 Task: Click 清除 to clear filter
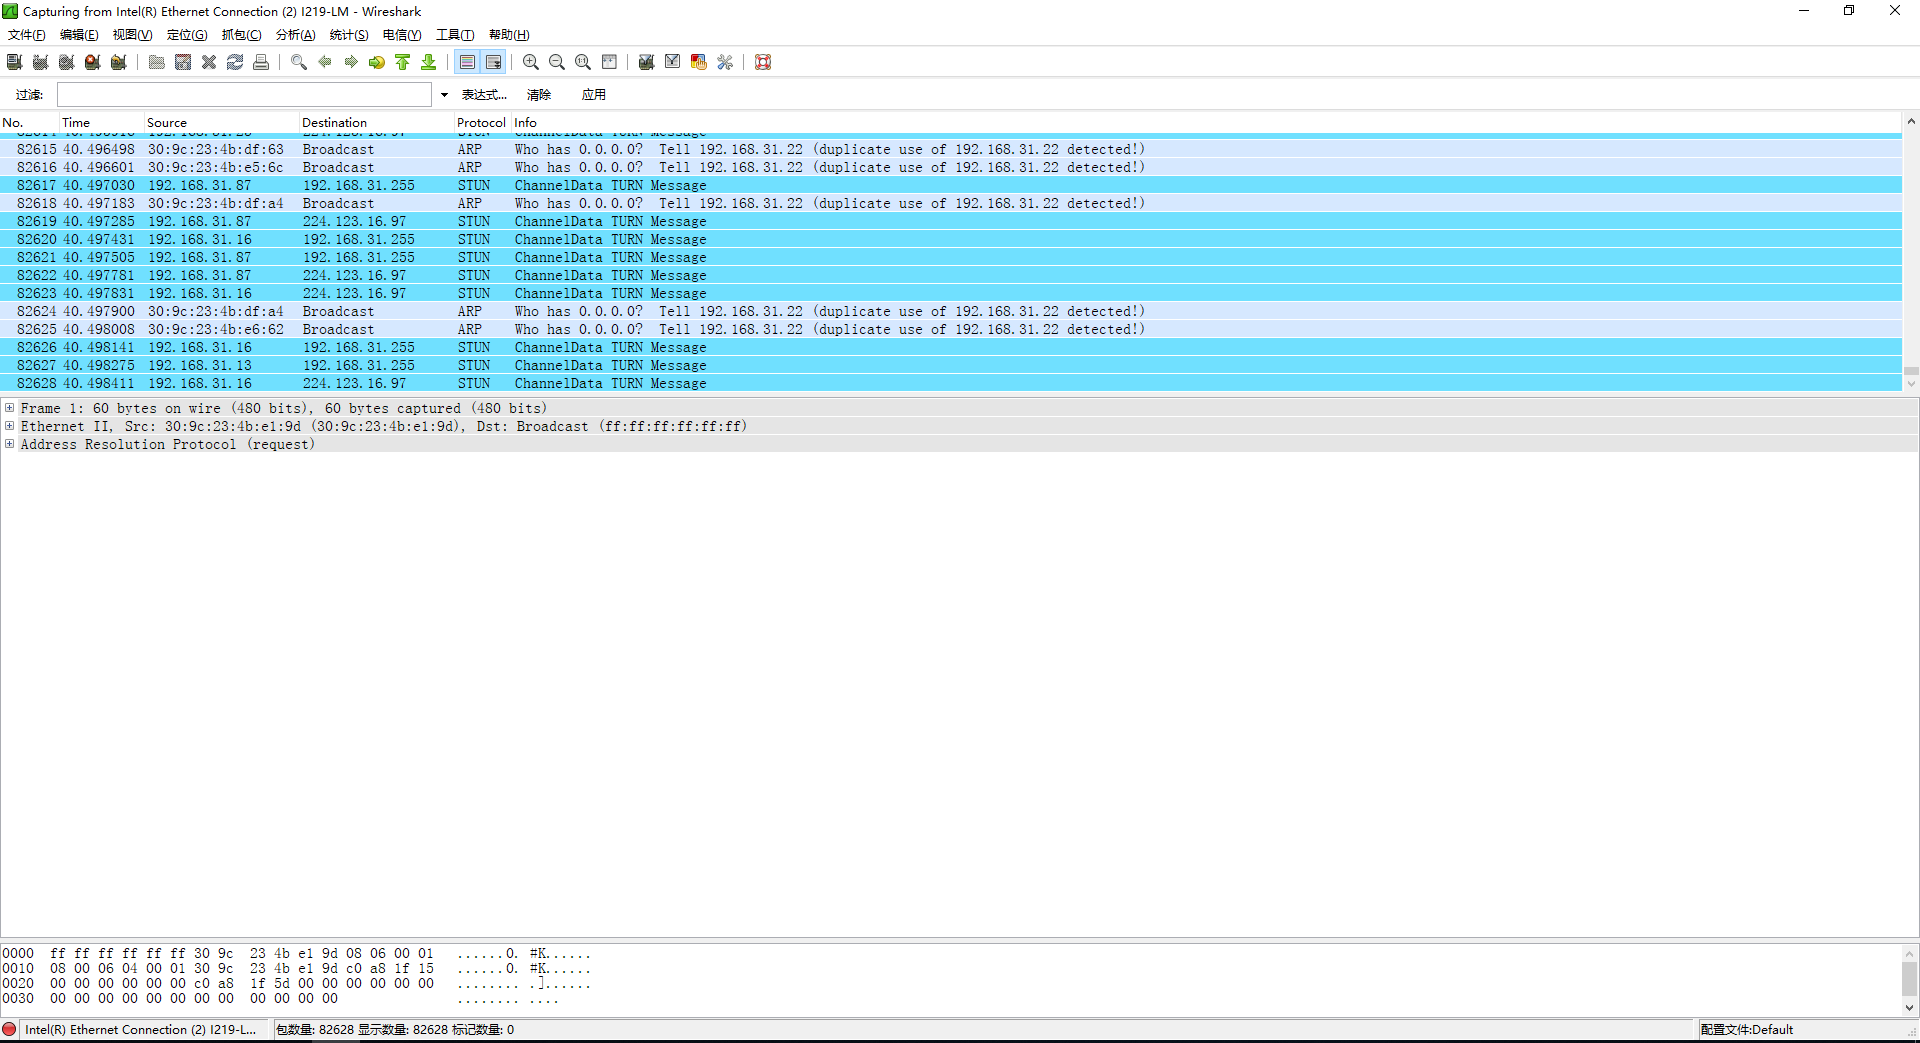coord(539,95)
